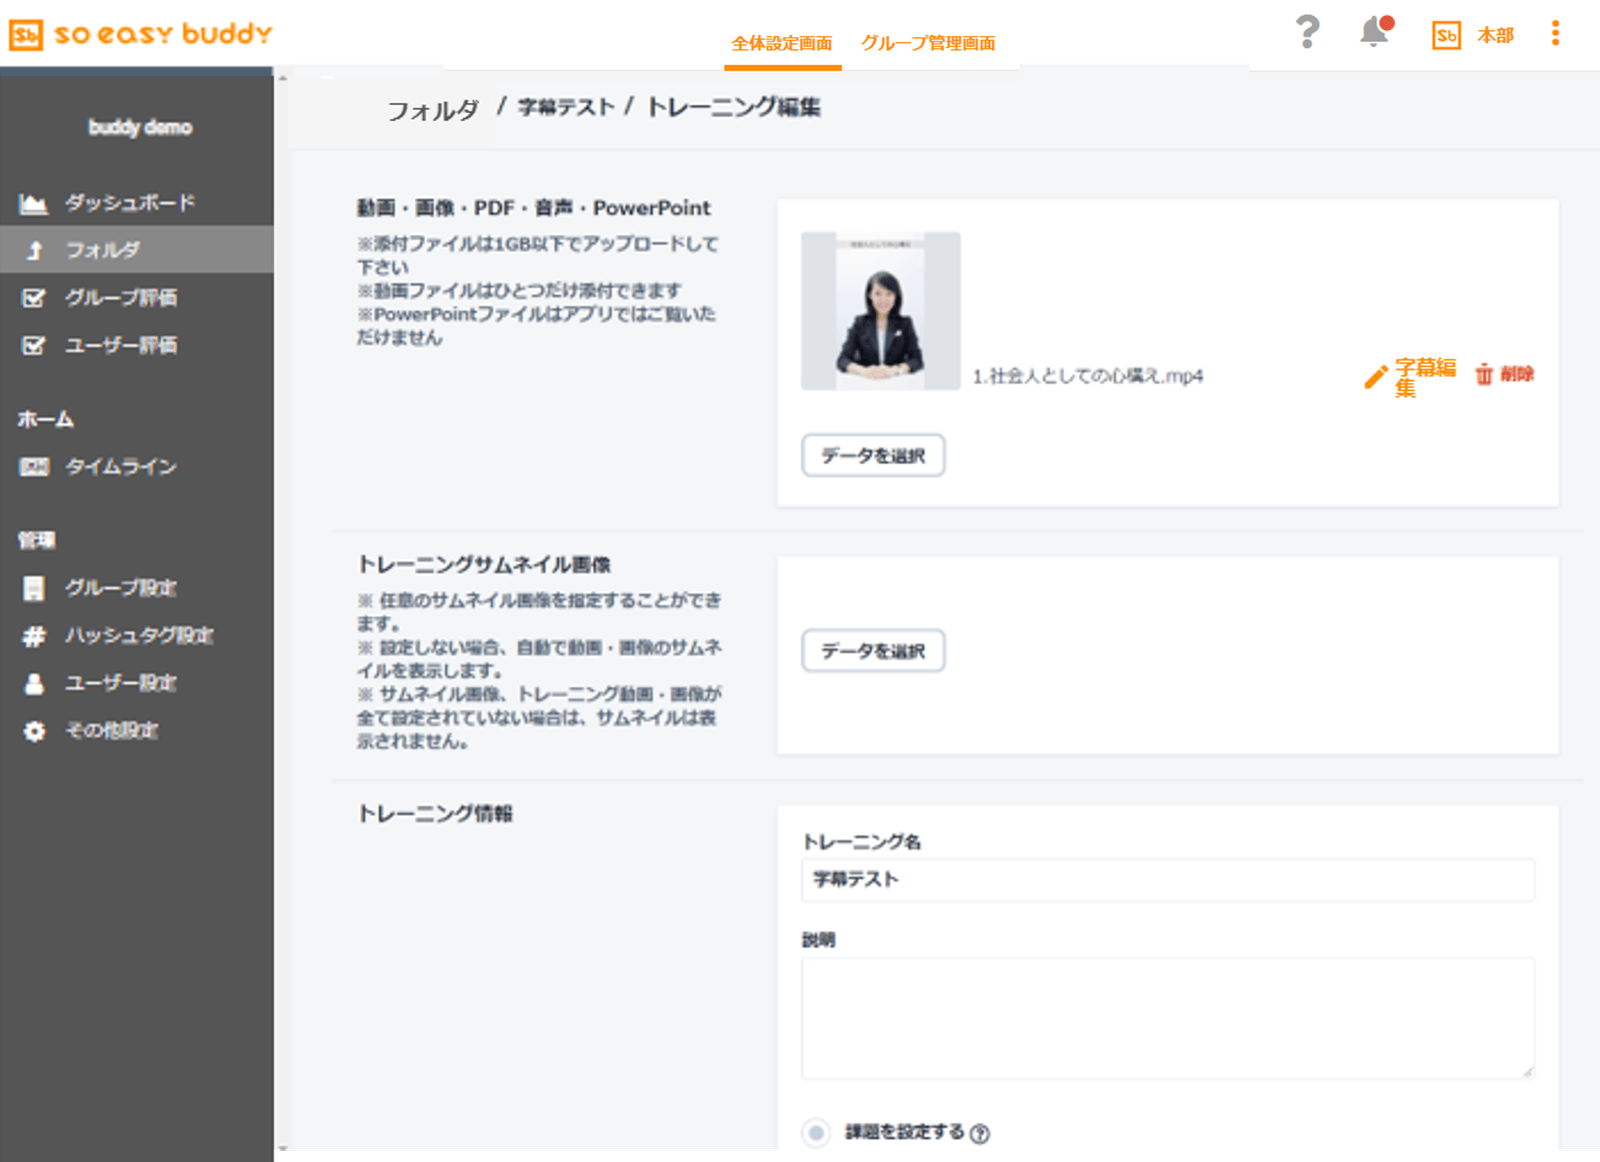
Task: Click the 字幕編集 link
Action: [1425, 377]
